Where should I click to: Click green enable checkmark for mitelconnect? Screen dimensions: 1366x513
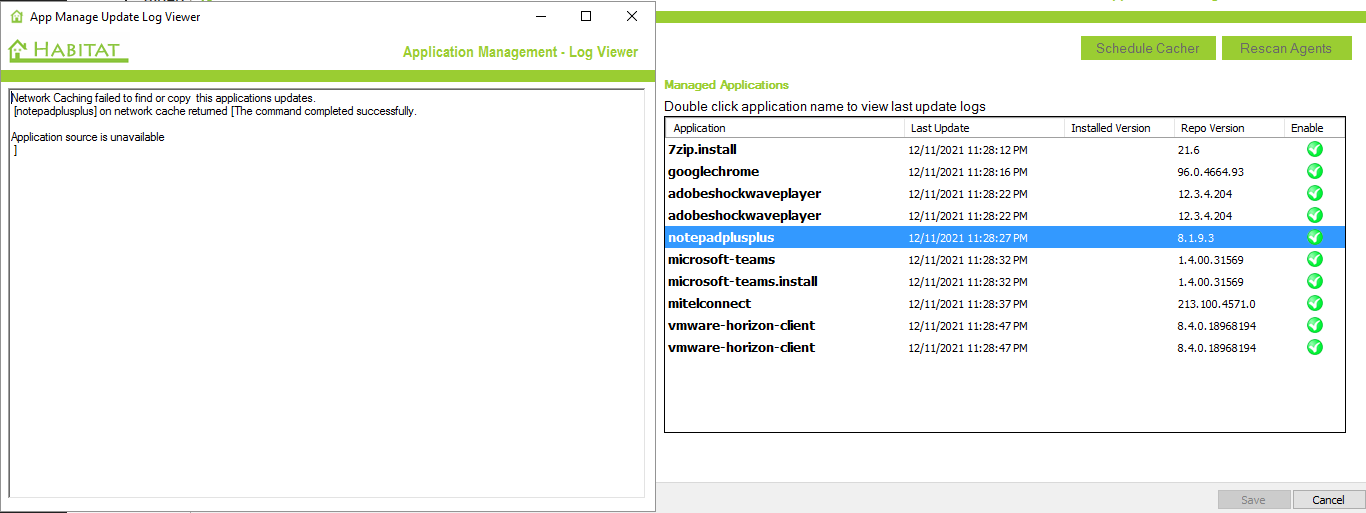click(x=1314, y=303)
